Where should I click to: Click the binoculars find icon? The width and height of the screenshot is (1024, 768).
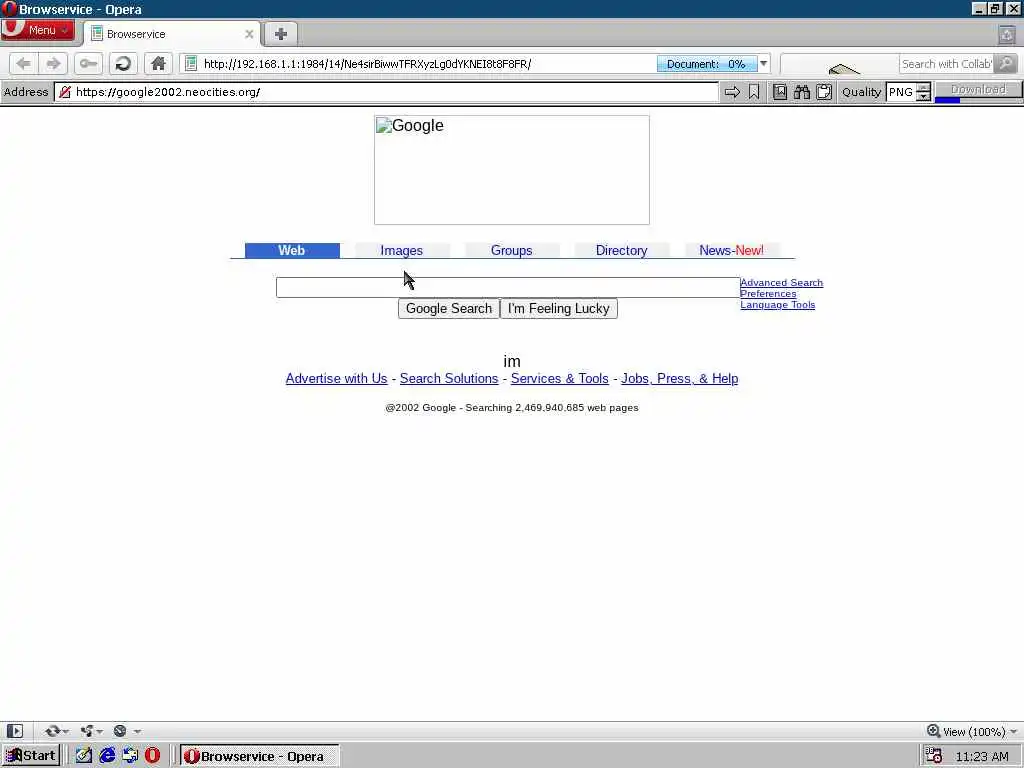click(x=802, y=92)
